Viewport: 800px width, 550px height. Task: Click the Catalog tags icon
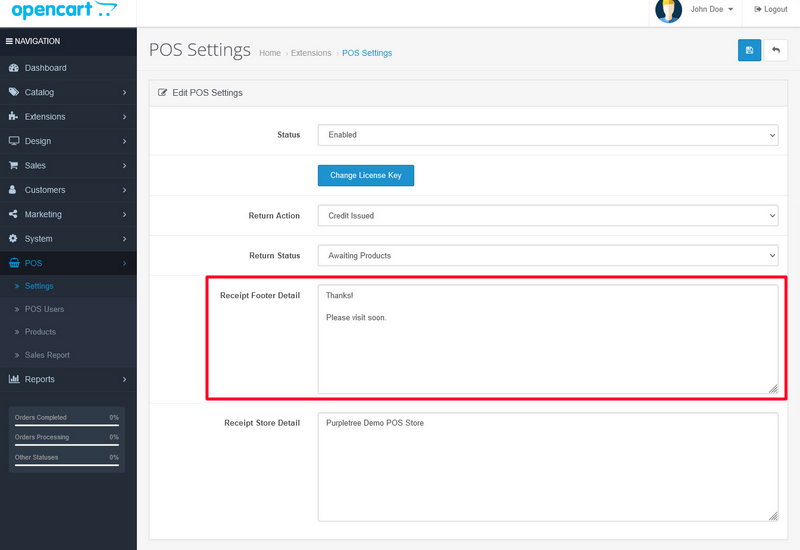pos(14,92)
